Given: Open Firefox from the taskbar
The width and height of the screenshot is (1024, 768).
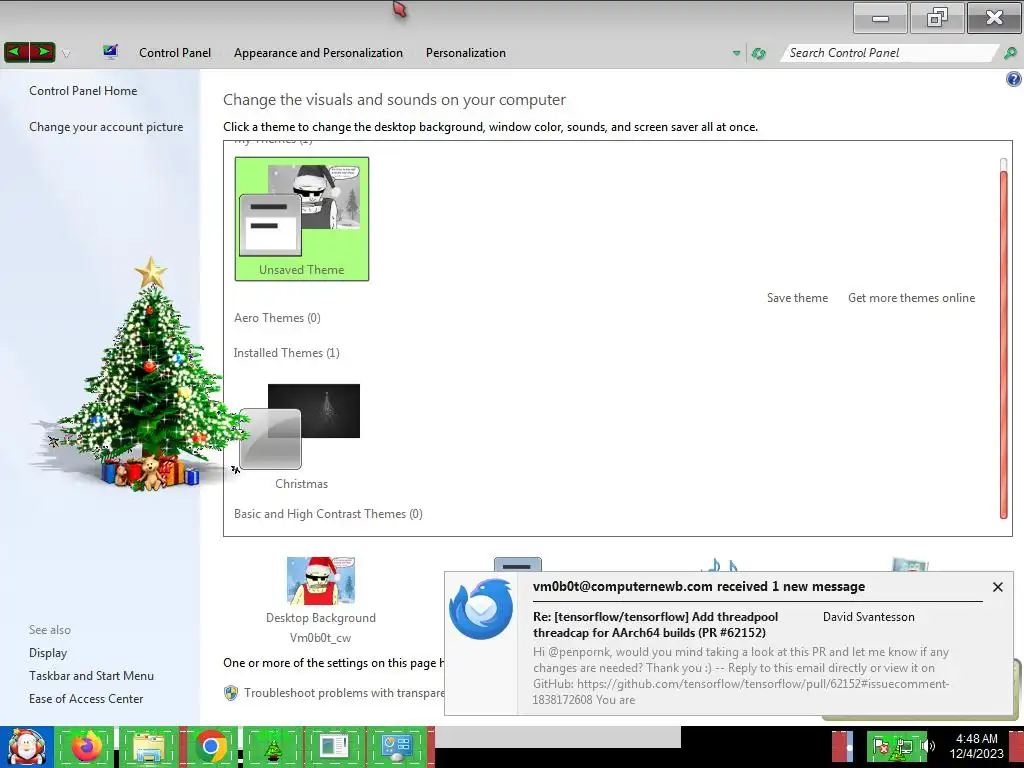Looking at the screenshot, I should tap(86, 747).
